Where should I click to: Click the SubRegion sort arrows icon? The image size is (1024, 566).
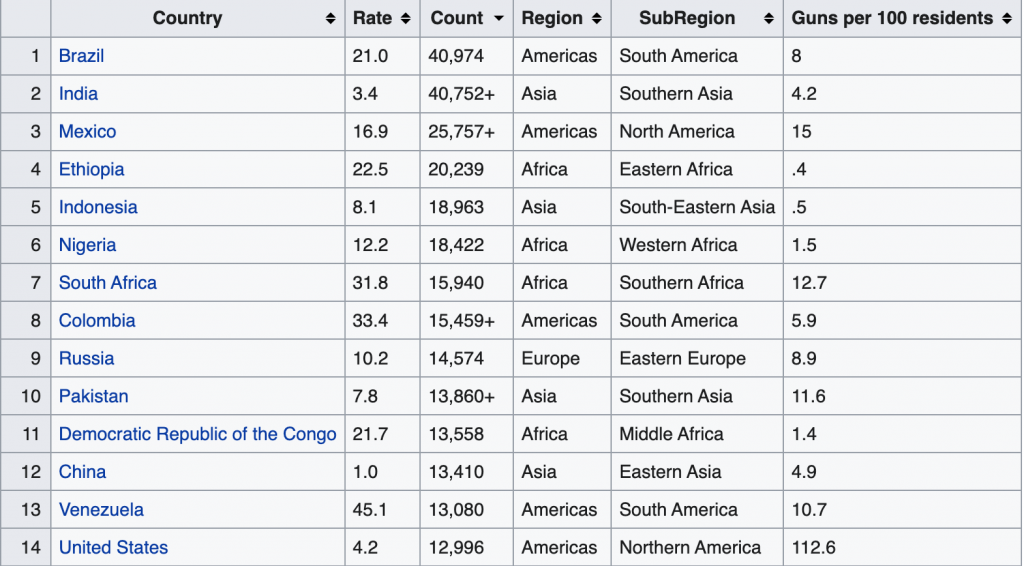click(768, 19)
